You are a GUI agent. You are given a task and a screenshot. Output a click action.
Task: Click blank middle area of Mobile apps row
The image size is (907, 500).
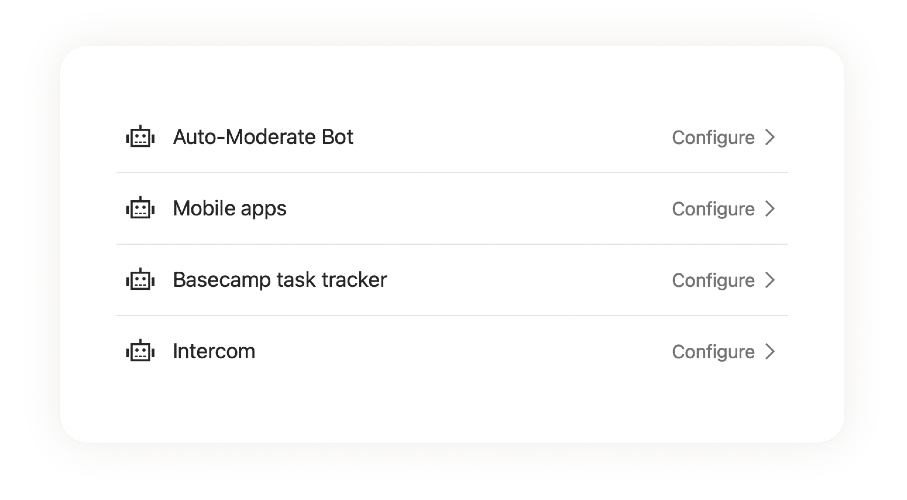tap(480, 208)
